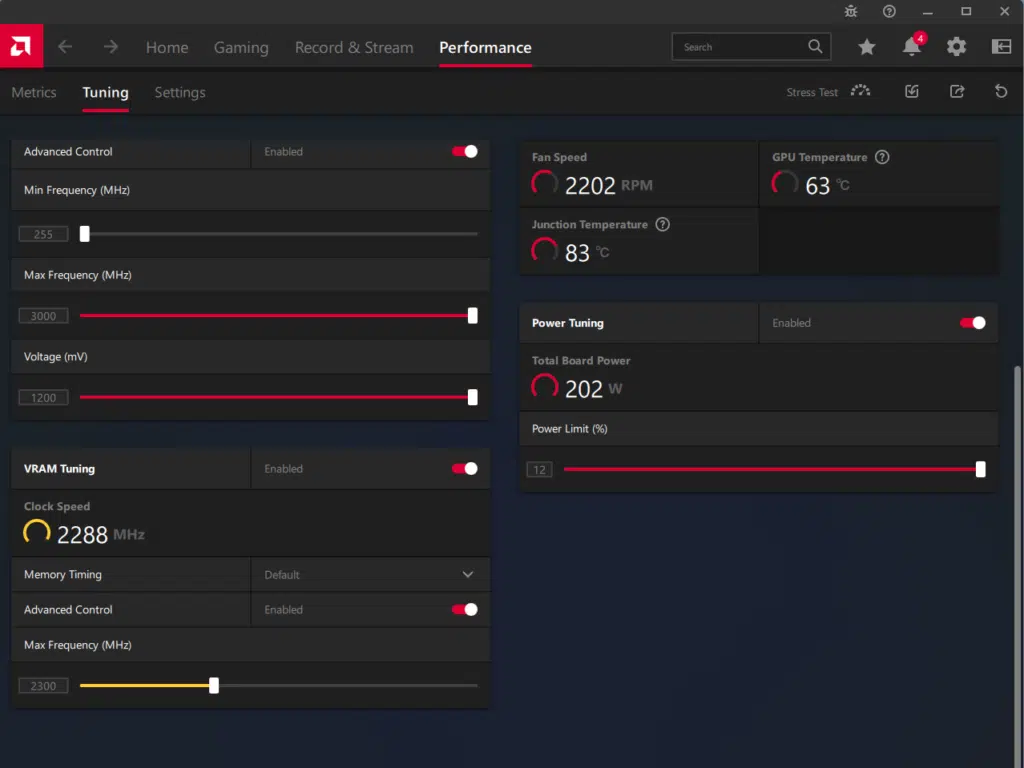Open settings with the gear icon
Viewport: 1024px width, 768px height.
[x=956, y=47]
